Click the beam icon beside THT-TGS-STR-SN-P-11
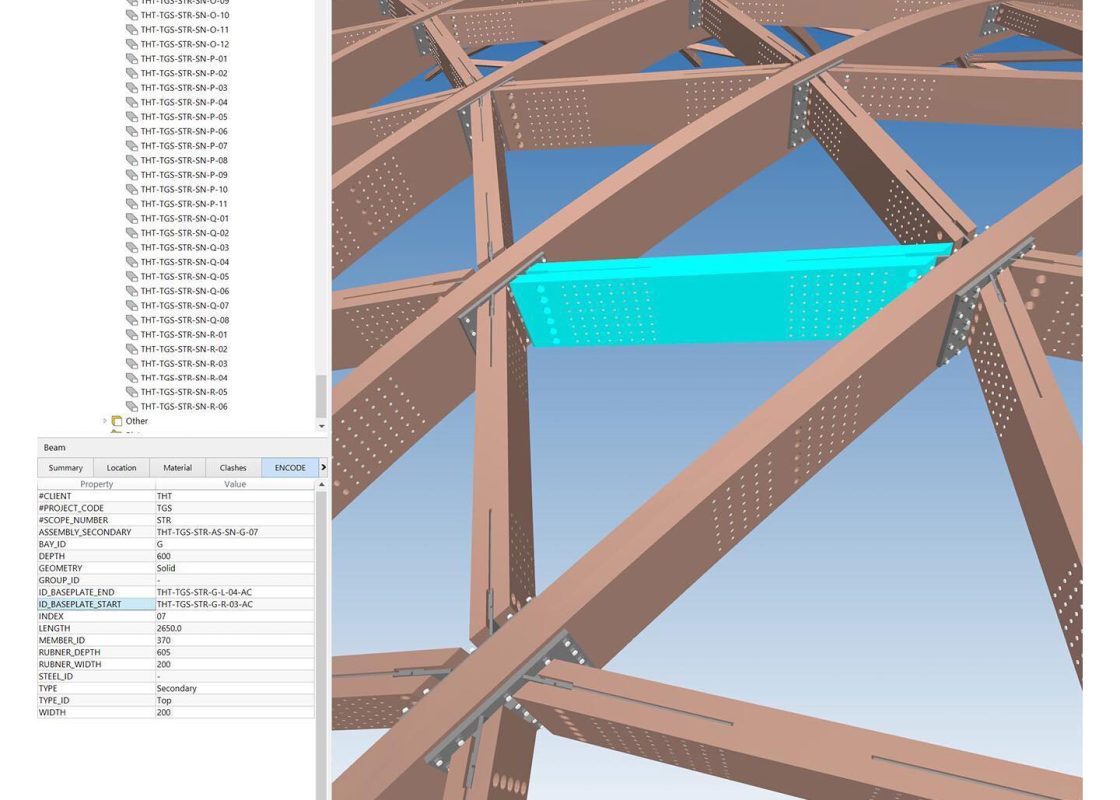The width and height of the screenshot is (1120, 800). [x=132, y=204]
